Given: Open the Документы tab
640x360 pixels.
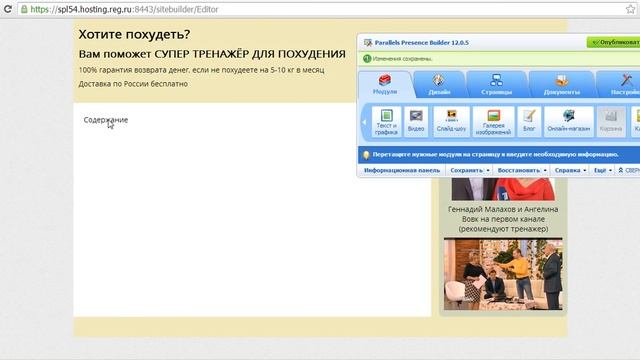Looking at the screenshot, I should point(562,85).
